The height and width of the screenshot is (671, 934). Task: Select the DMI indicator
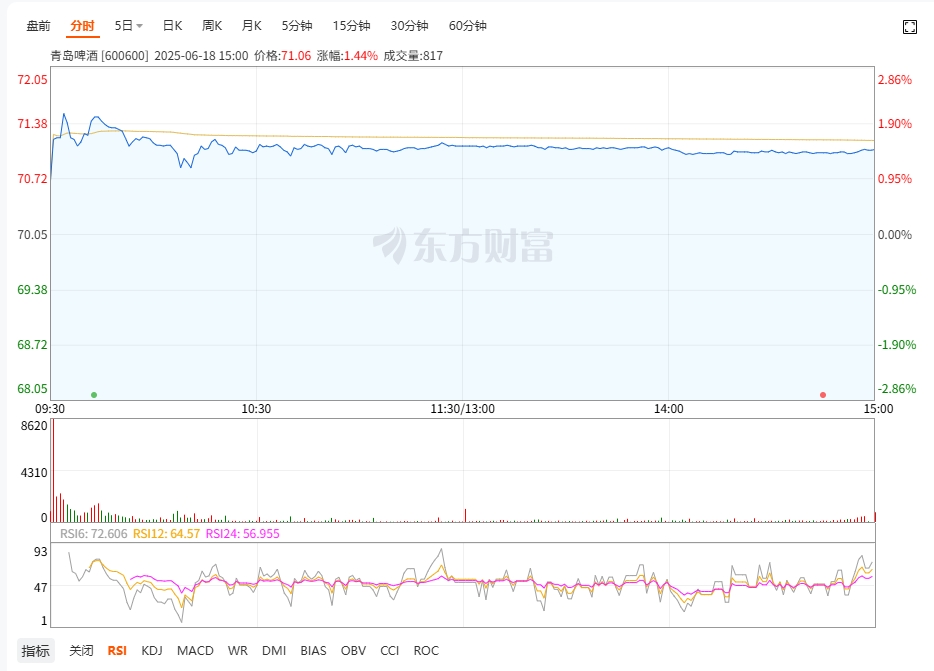click(274, 651)
